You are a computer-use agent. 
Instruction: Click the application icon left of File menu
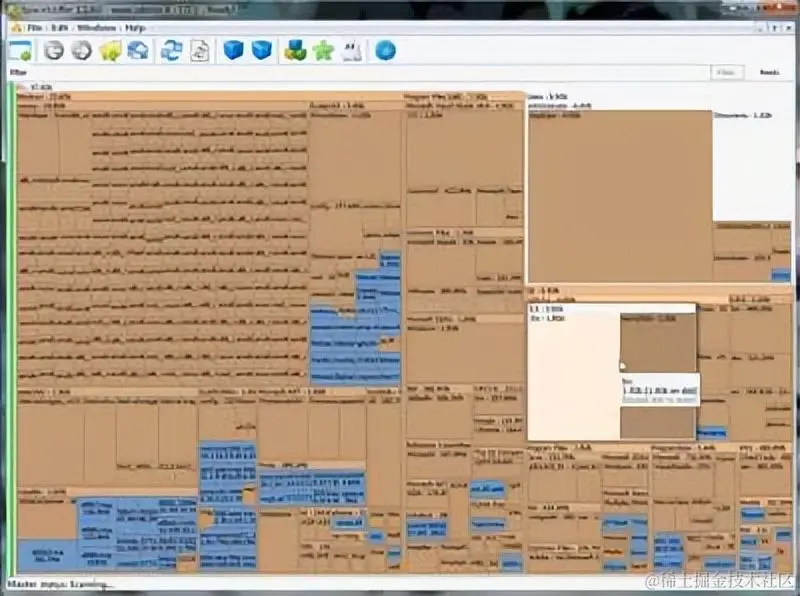click(x=16, y=28)
